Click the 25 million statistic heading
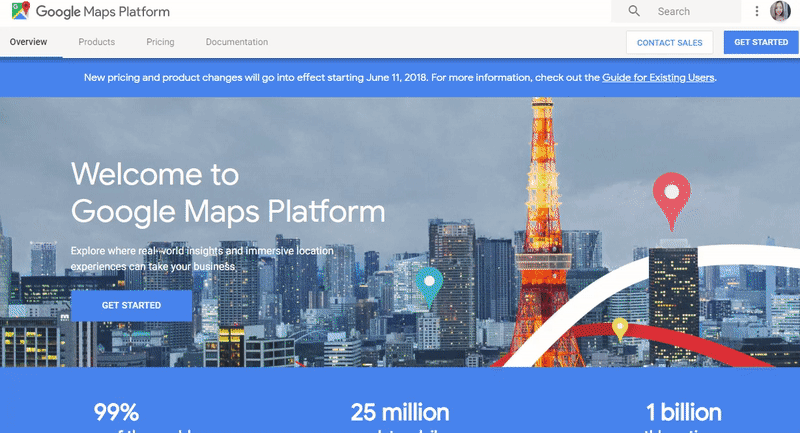This screenshot has height=433, width=800. 400,412
